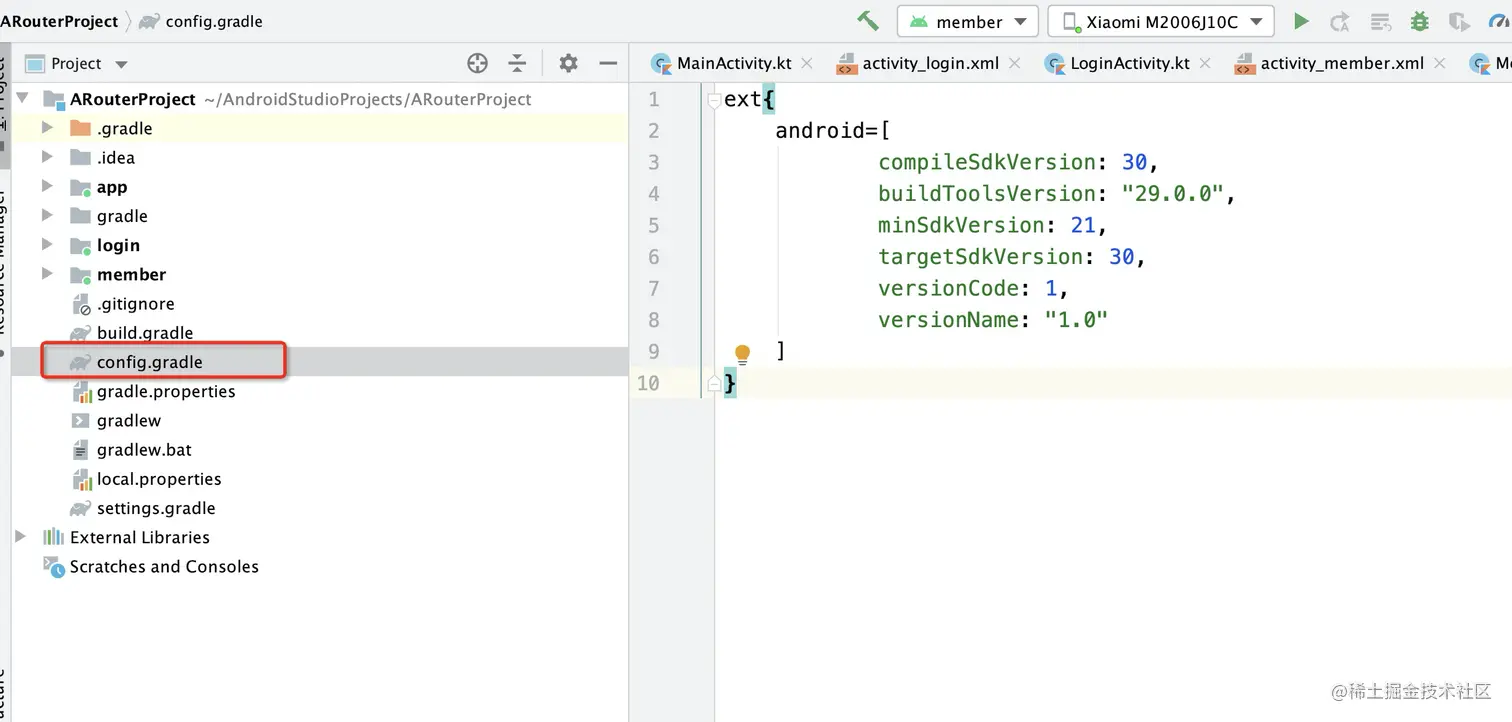The image size is (1512, 722).
Task: Collapse the ARouterProject root node
Action: click(x=21, y=99)
